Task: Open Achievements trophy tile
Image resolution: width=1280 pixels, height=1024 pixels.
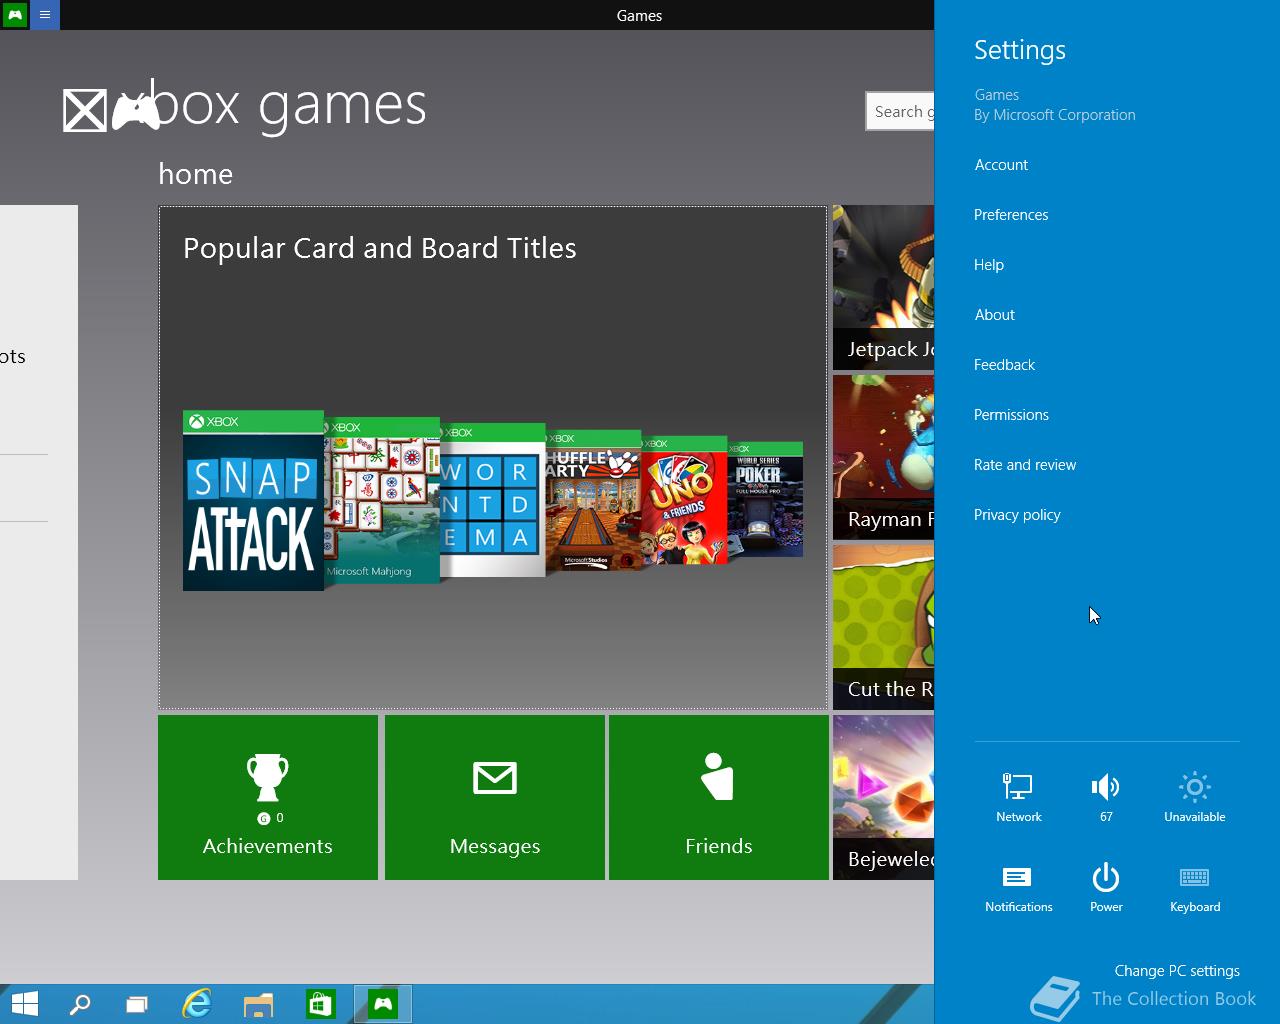Action: (268, 797)
